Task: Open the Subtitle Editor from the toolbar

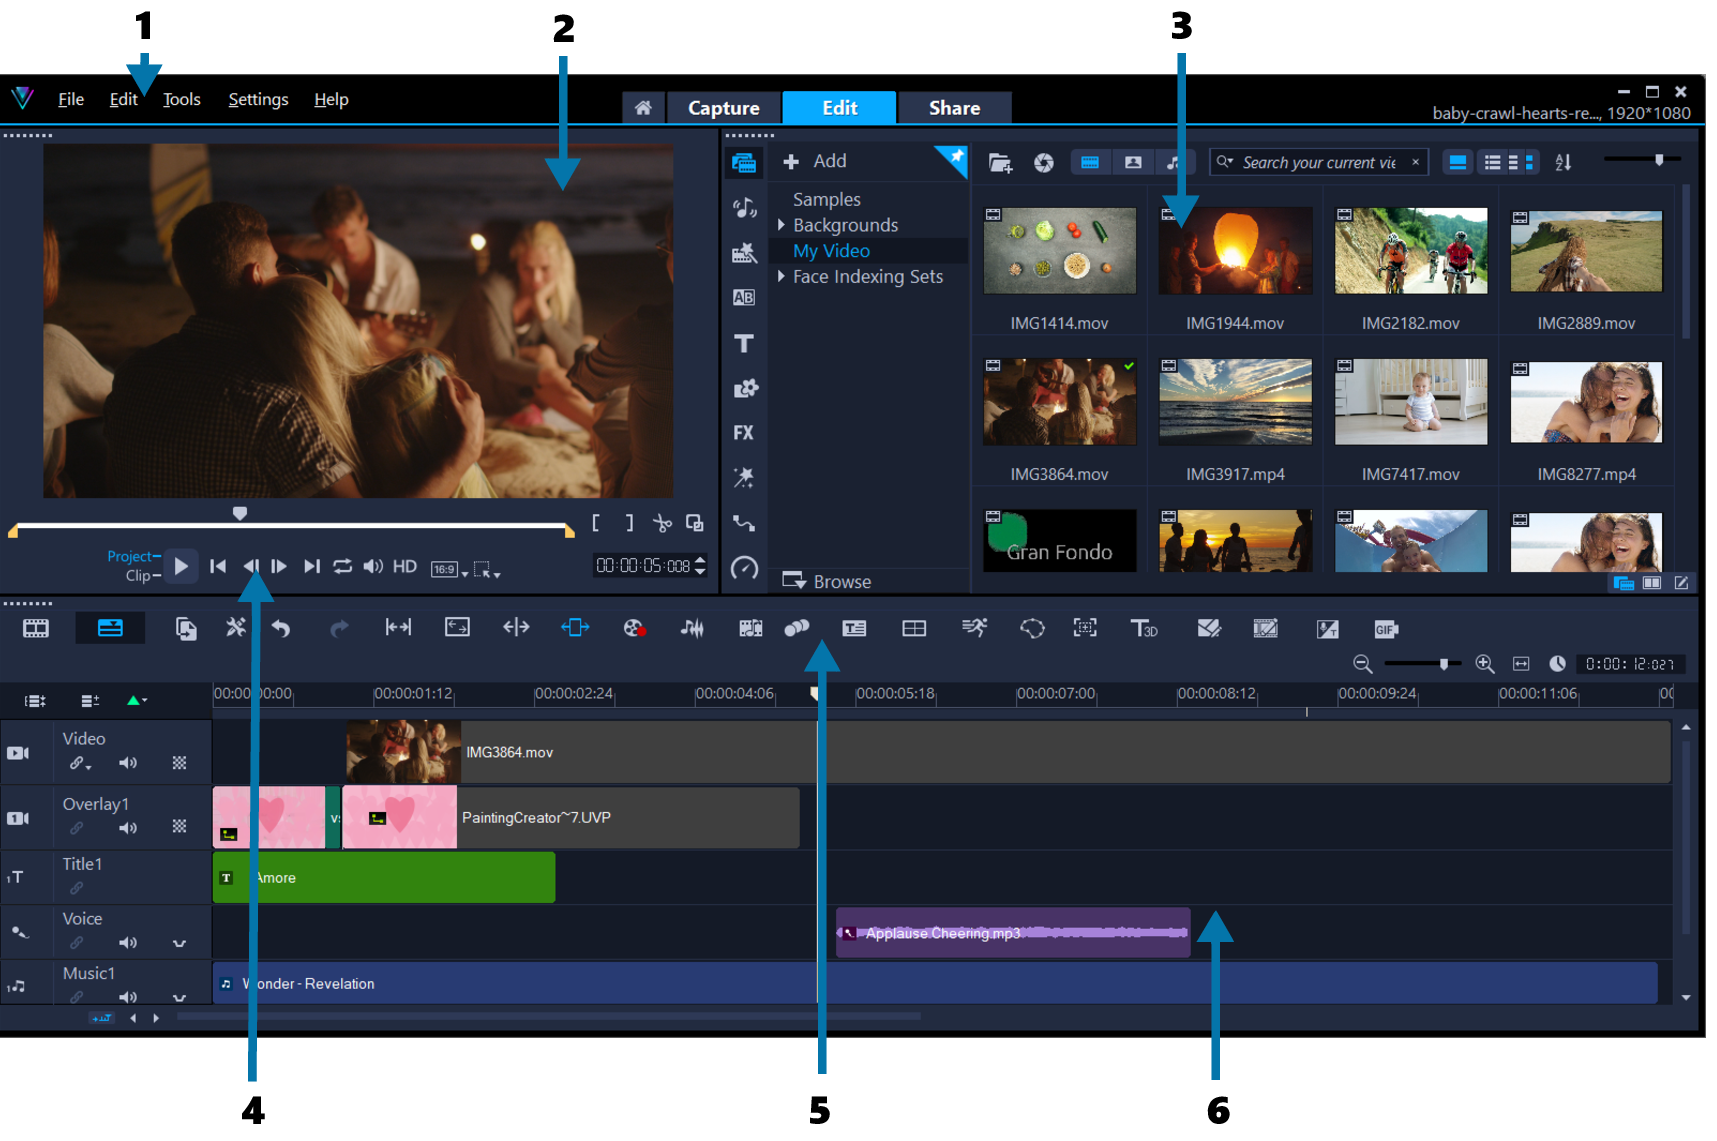Action: coord(855,628)
